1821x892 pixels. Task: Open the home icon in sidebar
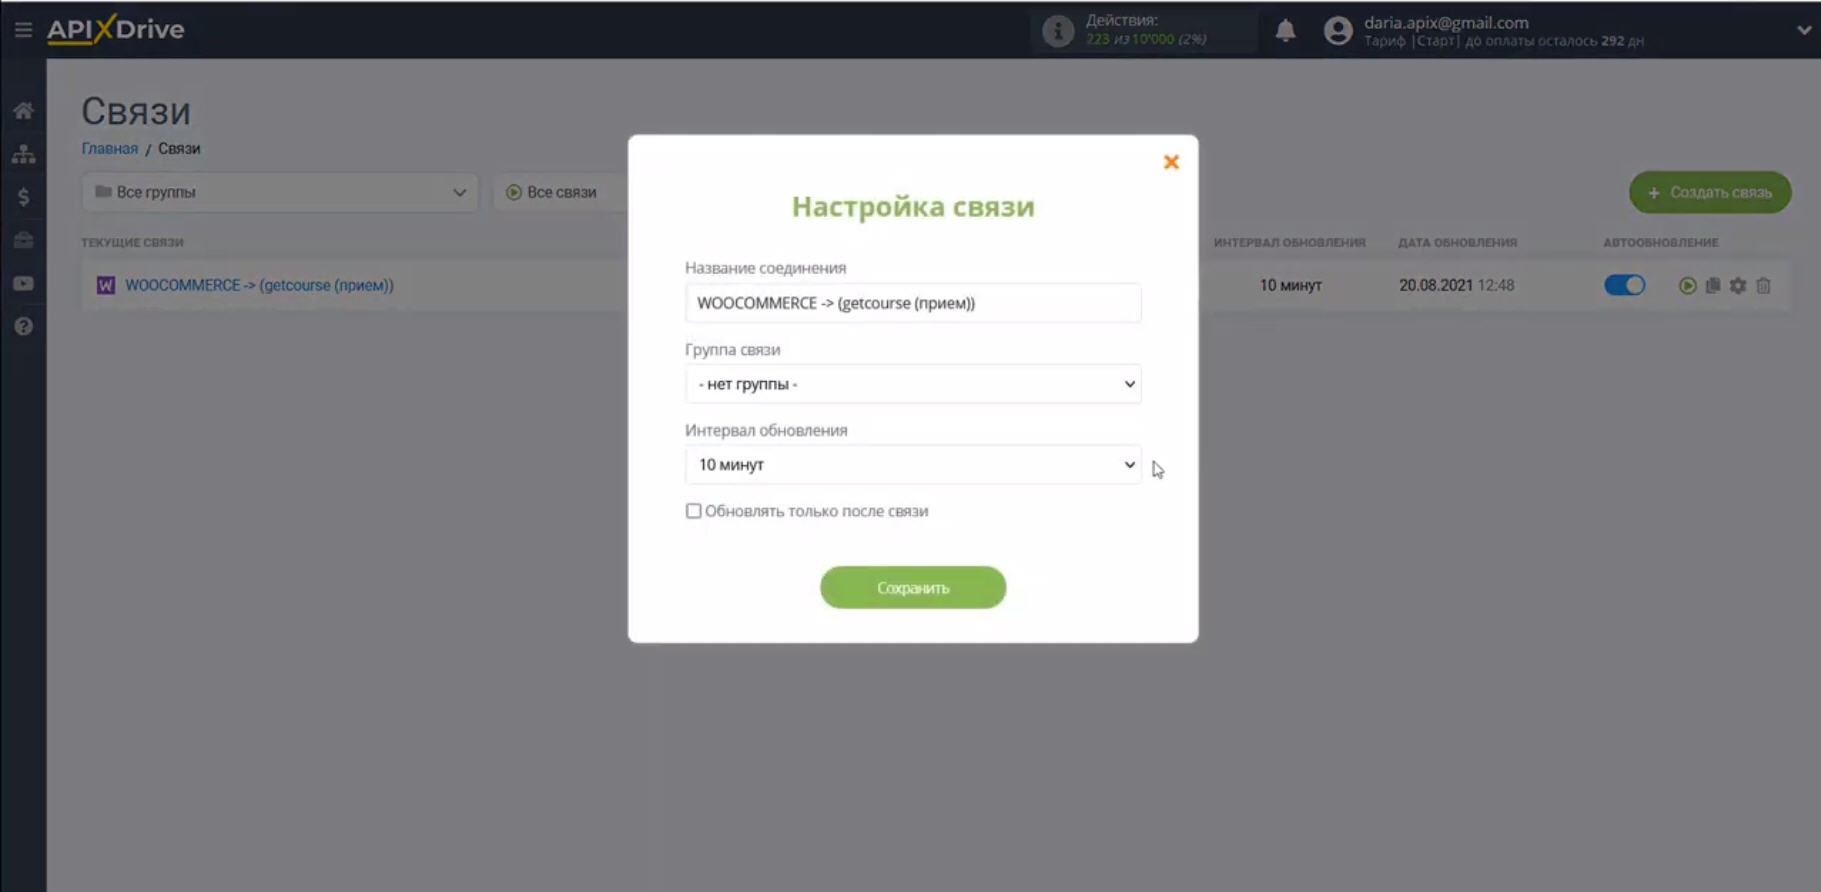pos(23,111)
